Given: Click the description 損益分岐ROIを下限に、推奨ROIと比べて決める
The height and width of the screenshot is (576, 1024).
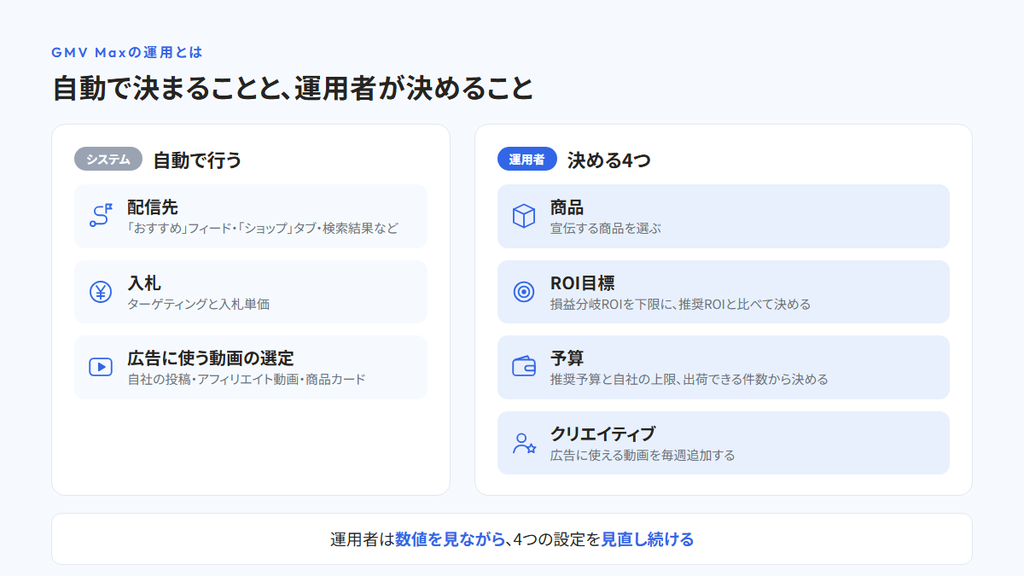Looking at the screenshot, I should click(x=680, y=304).
